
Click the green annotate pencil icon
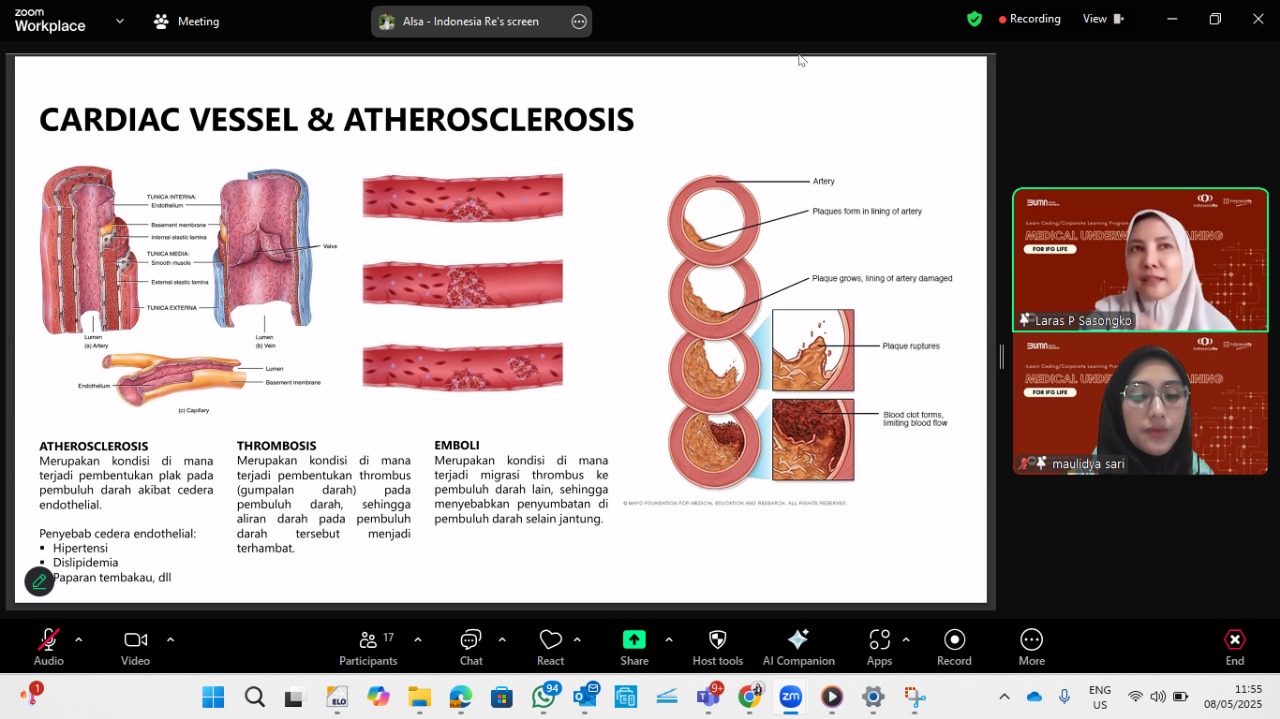(39, 581)
